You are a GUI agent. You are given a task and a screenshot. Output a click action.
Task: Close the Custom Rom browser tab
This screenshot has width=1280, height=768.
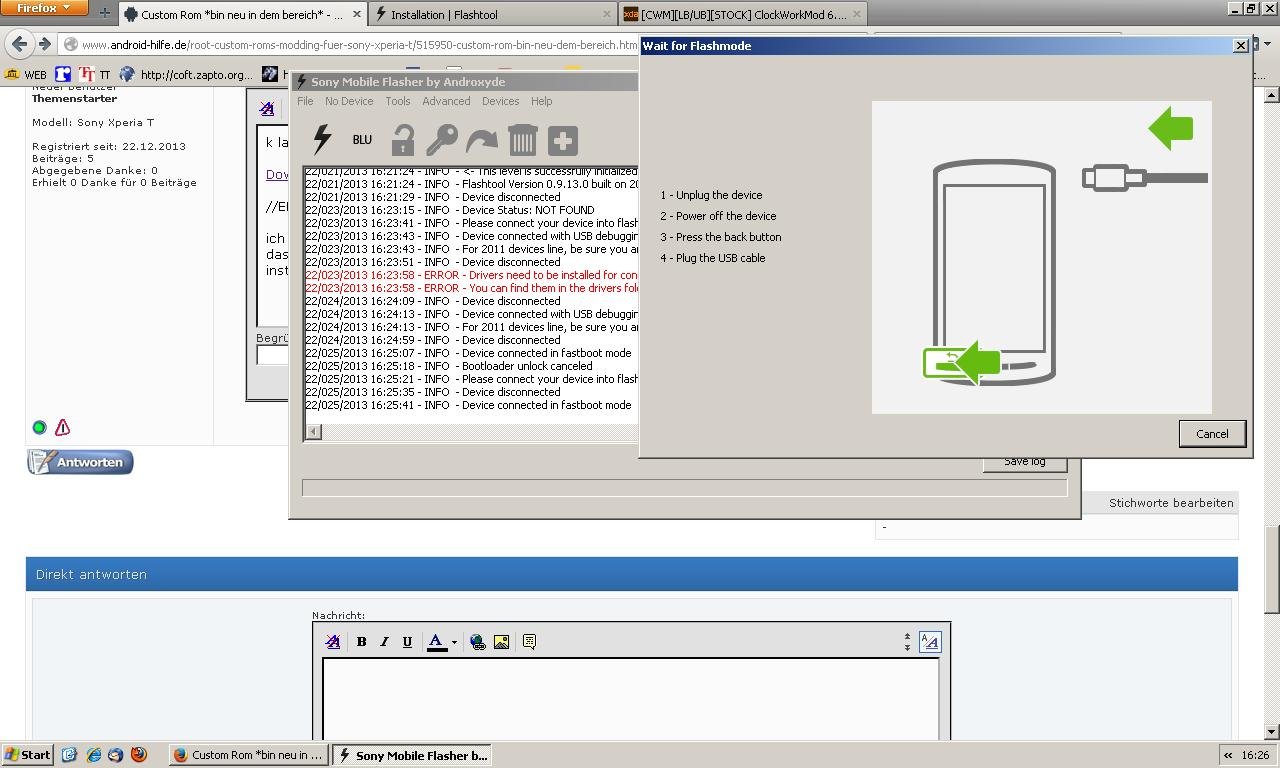357,15
